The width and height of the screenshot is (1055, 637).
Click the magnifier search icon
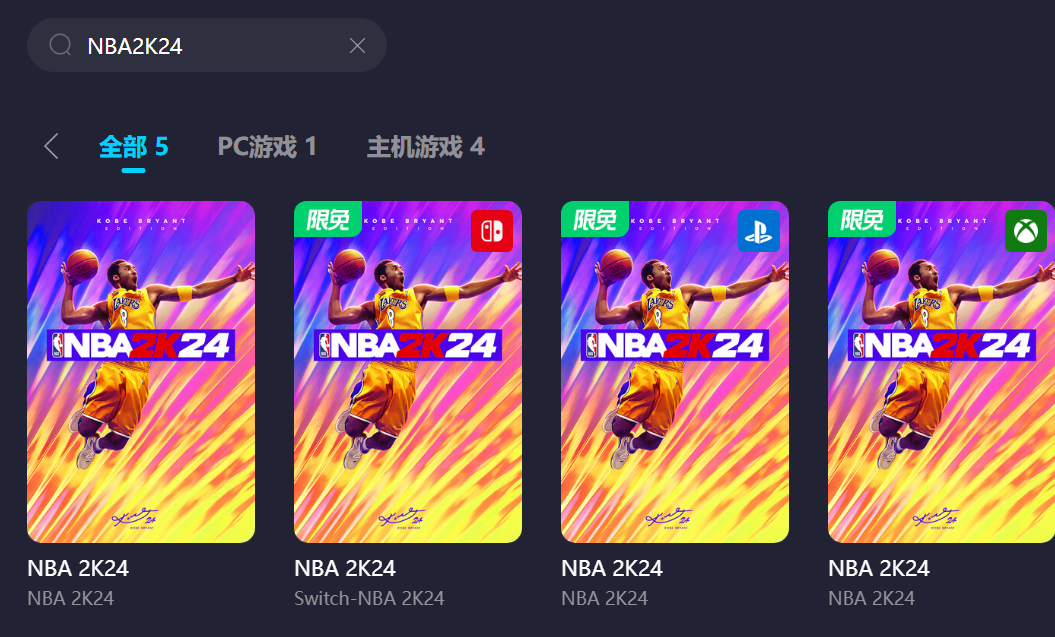(x=60, y=45)
